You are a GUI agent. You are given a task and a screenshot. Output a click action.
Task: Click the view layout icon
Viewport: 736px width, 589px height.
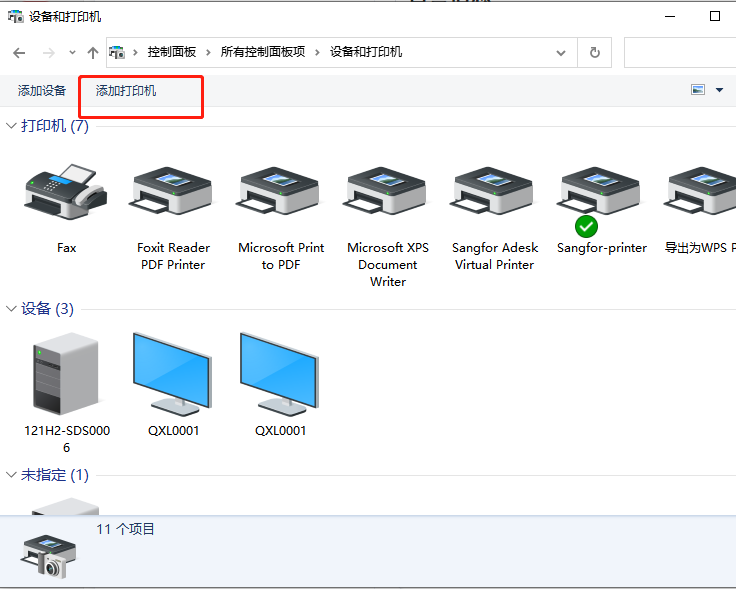[698, 89]
